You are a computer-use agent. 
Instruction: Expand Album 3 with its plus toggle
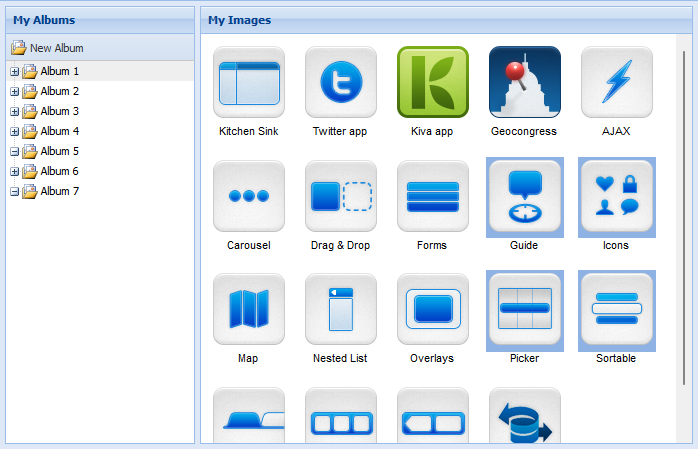(x=14, y=112)
